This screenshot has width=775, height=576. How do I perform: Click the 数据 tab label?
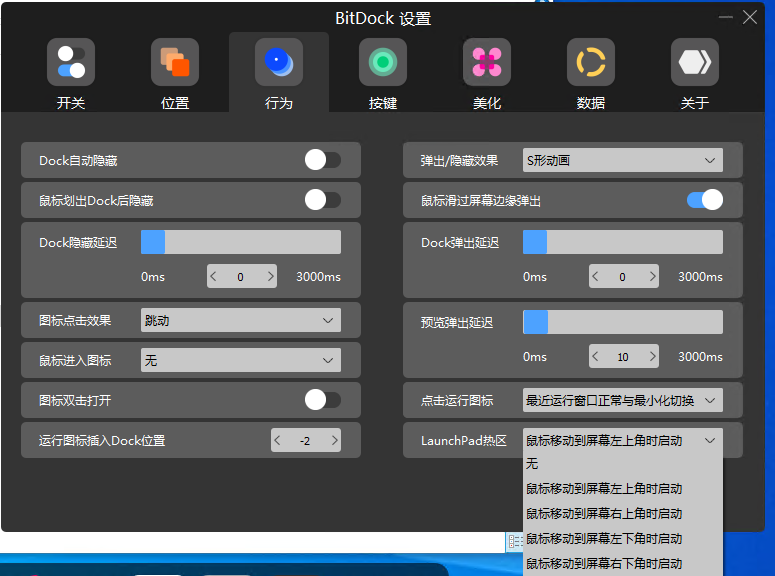591,103
